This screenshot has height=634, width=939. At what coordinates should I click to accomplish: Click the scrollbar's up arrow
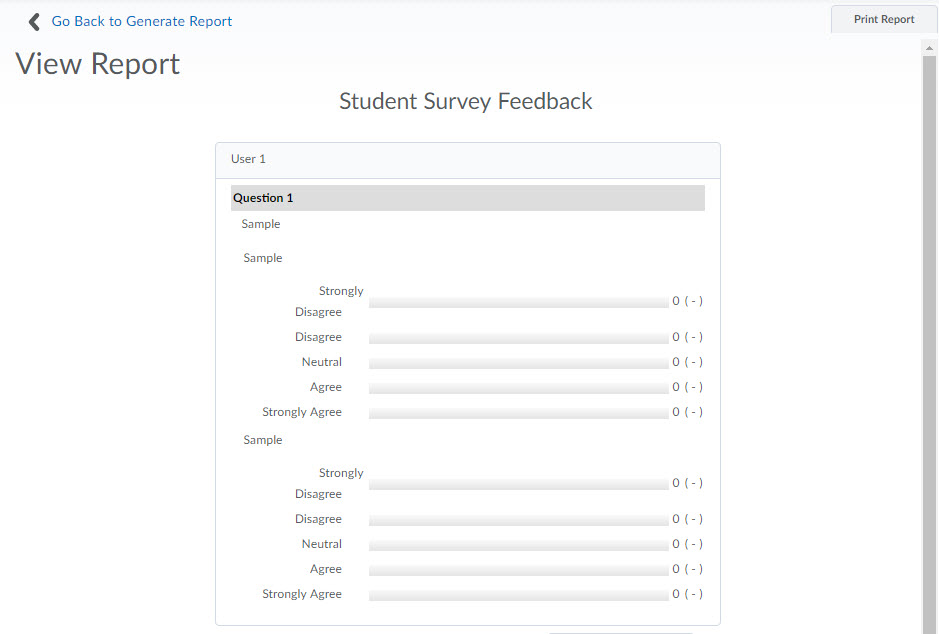point(930,47)
